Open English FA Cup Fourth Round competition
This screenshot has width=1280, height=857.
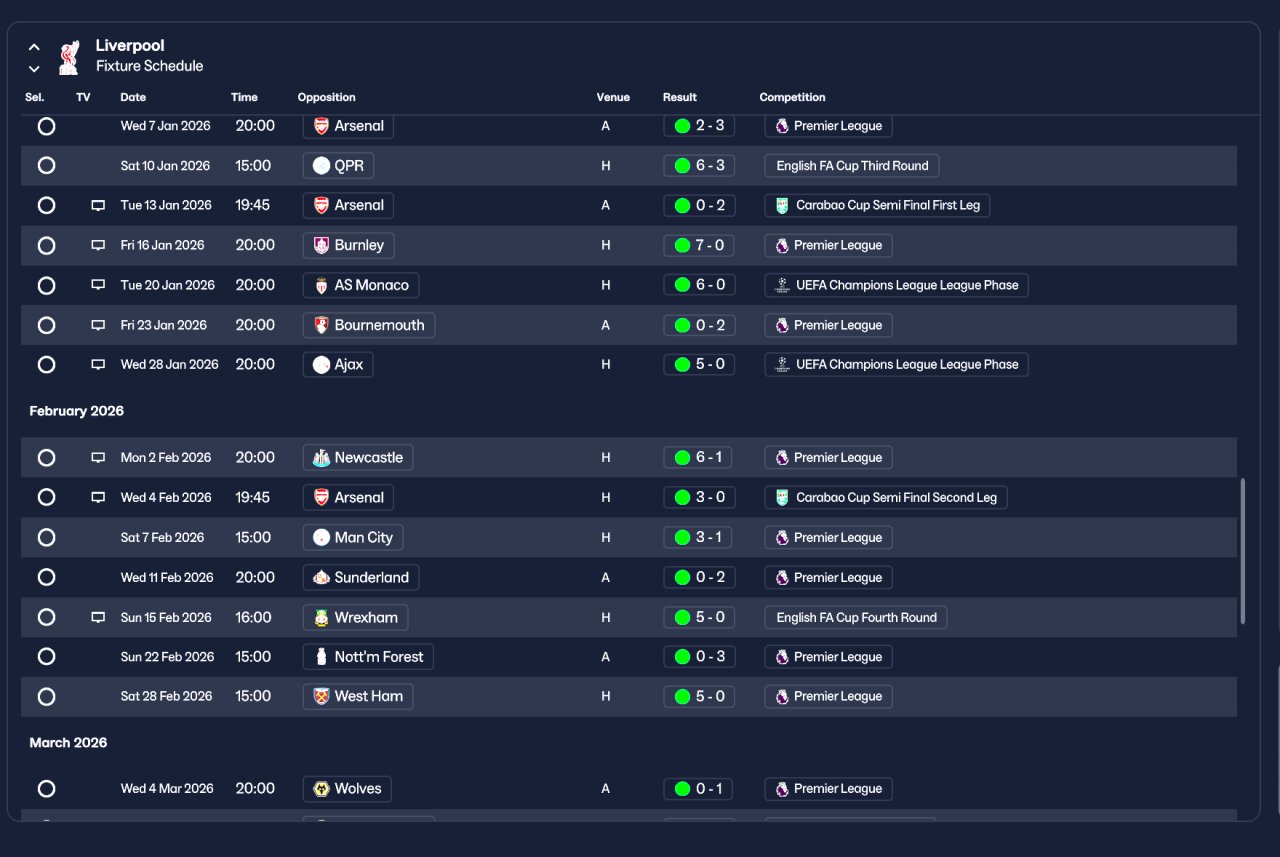pyautogui.click(x=856, y=617)
